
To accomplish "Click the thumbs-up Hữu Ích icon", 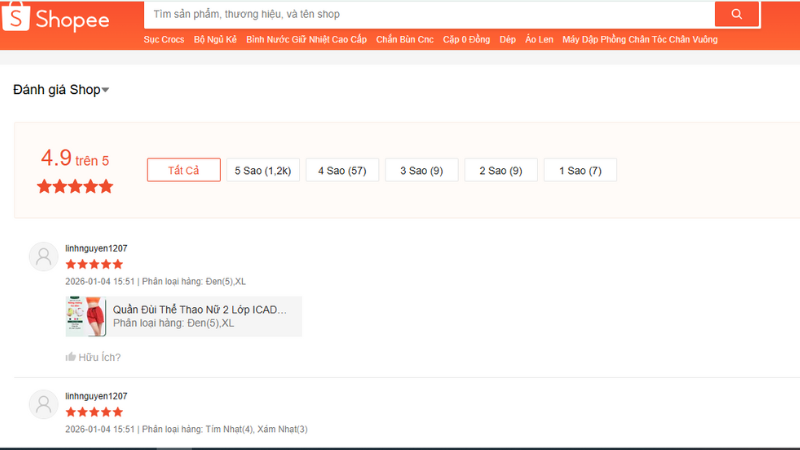I will pyautogui.click(x=71, y=357).
